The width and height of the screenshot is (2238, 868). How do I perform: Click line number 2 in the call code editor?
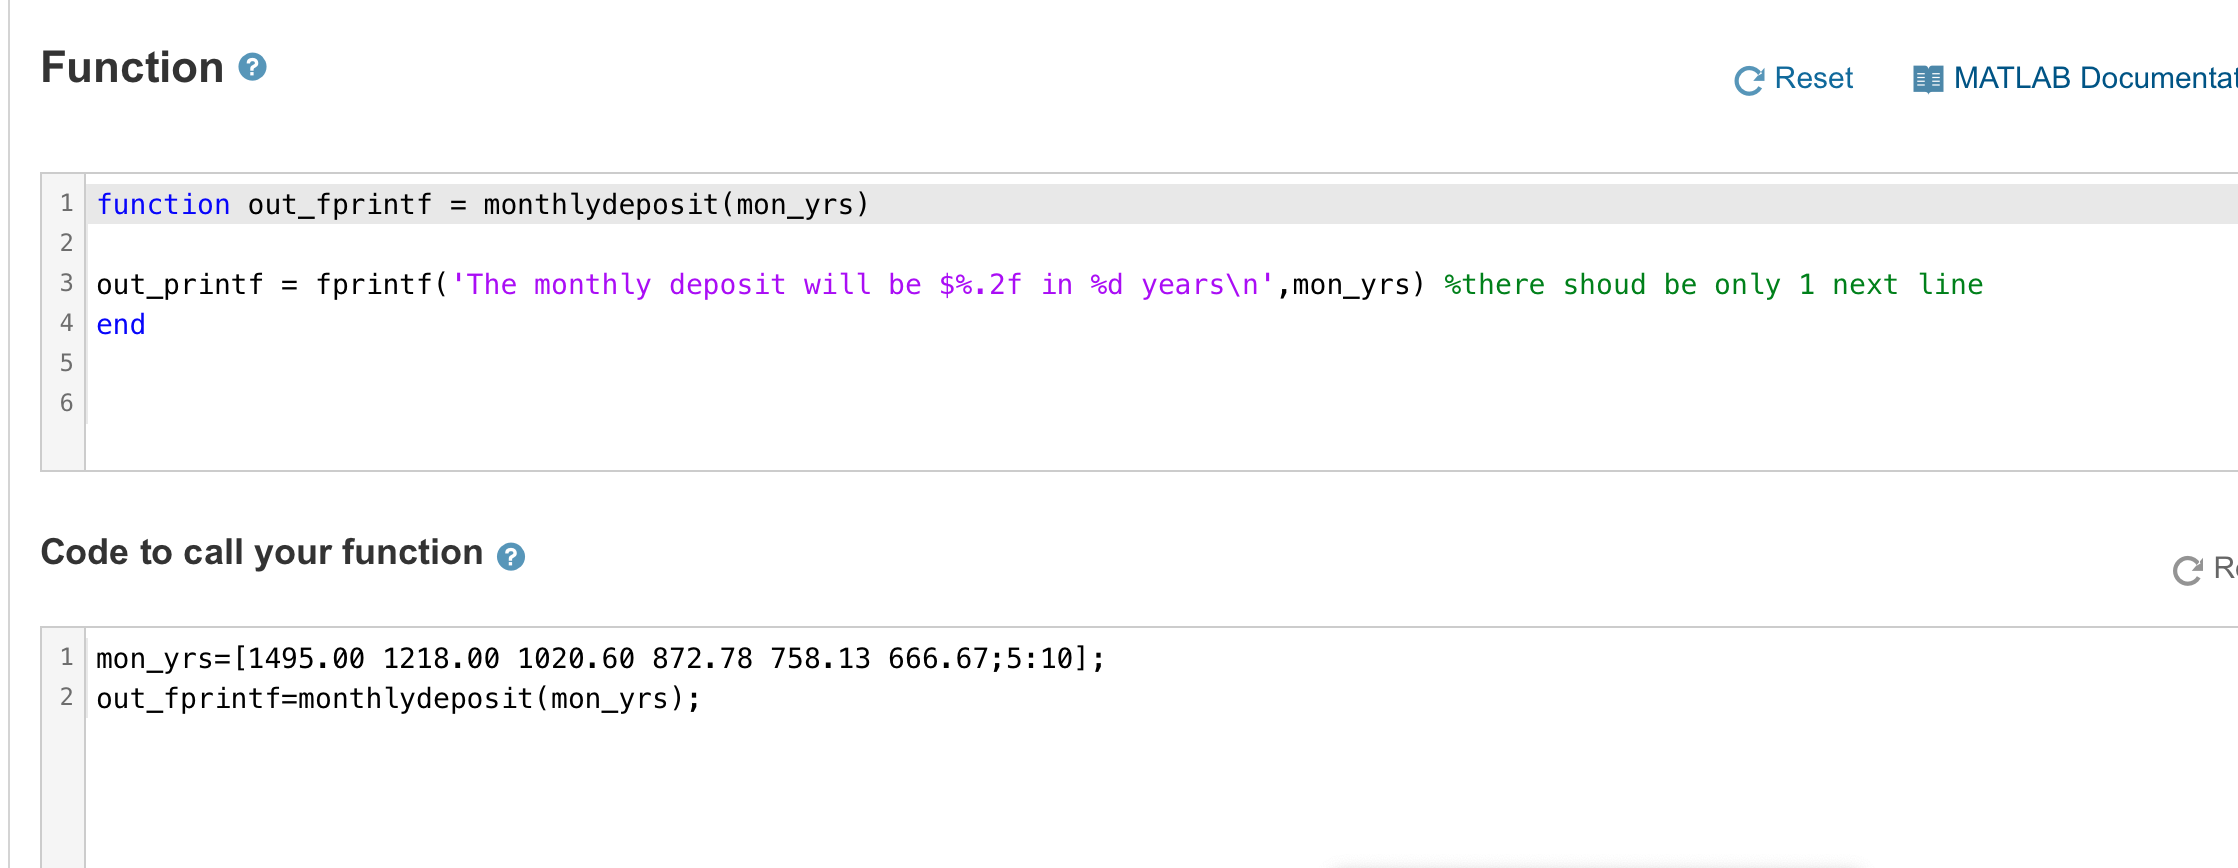[x=66, y=696]
